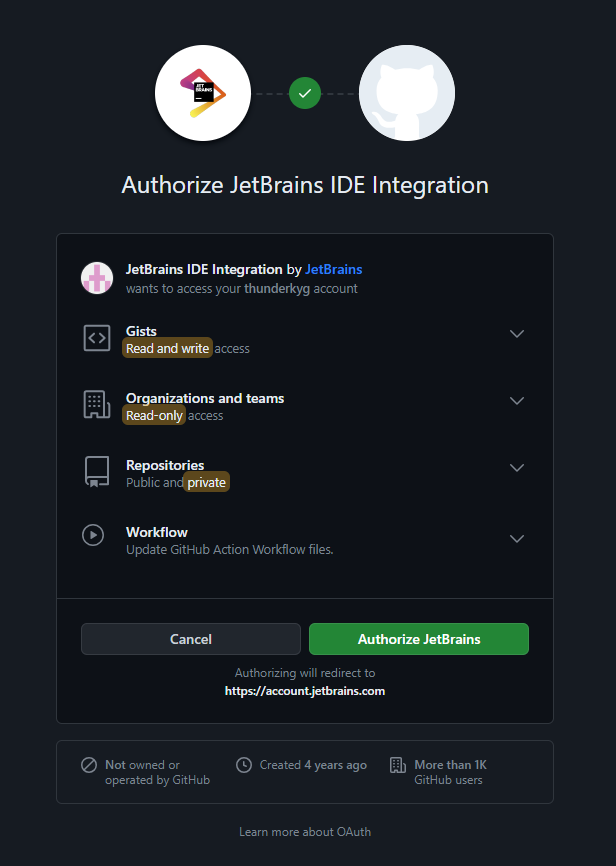This screenshot has width=616, height=866.
Task: Open the JetBrains publisher link
Action: (x=334, y=270)
